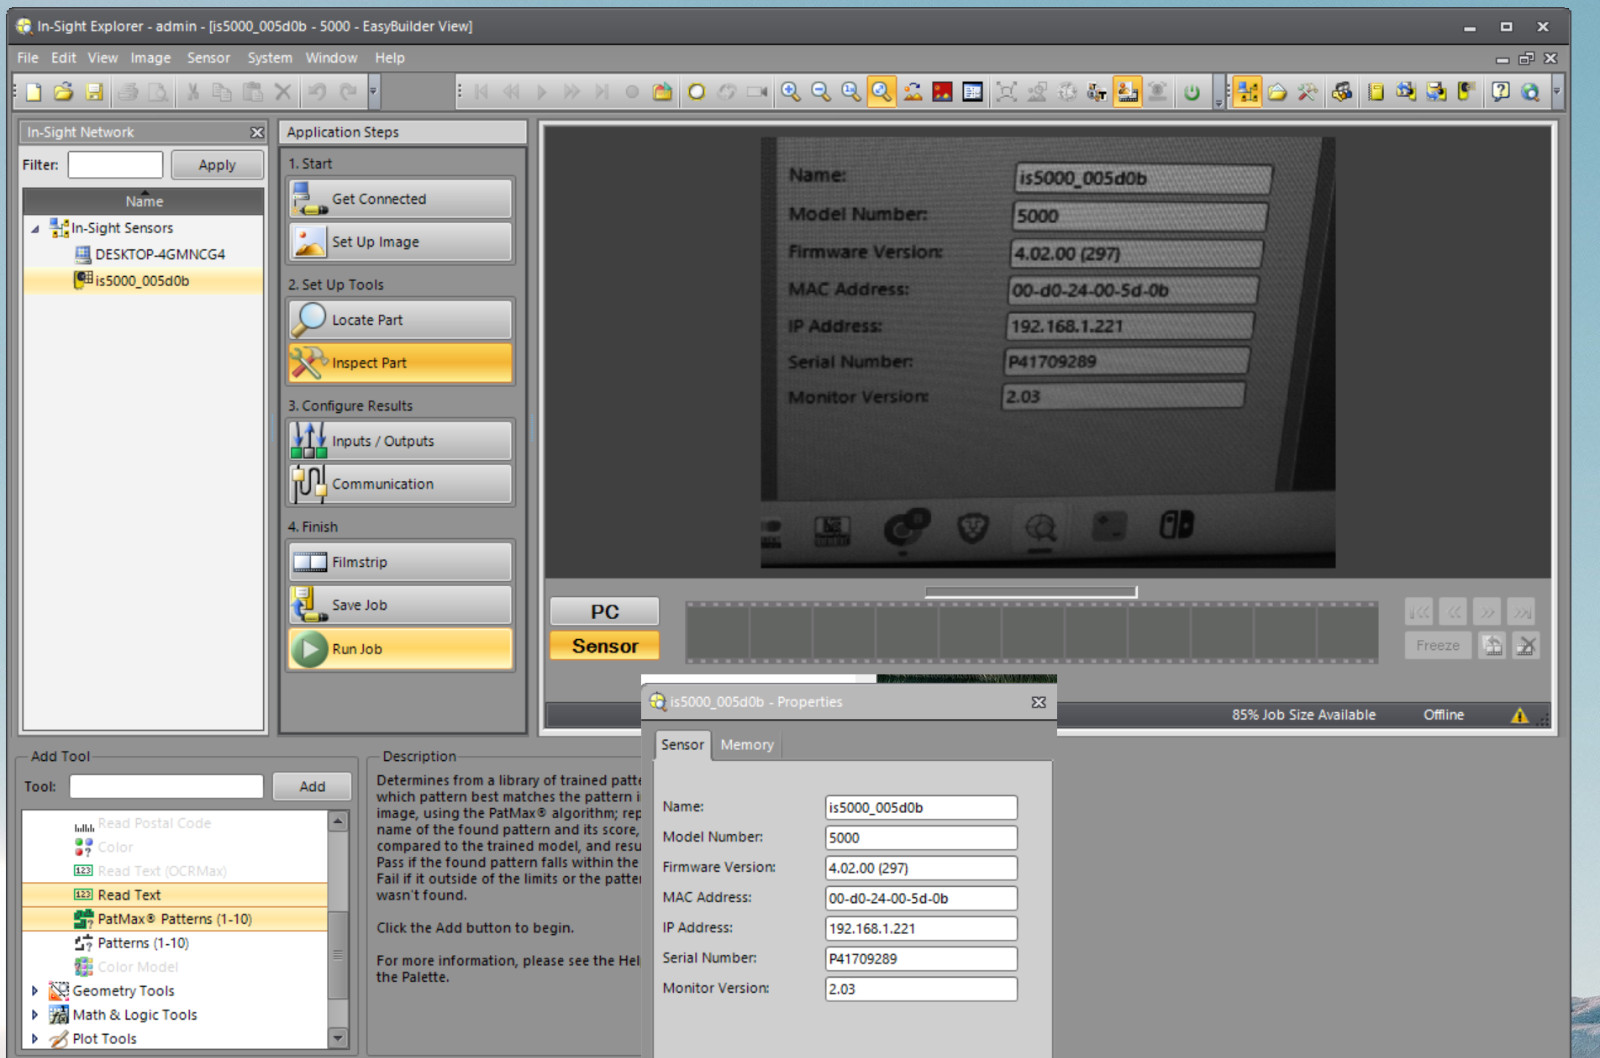Click the Save floppy disk icon
The image size is (1600, 1058).
coord(94,92)
